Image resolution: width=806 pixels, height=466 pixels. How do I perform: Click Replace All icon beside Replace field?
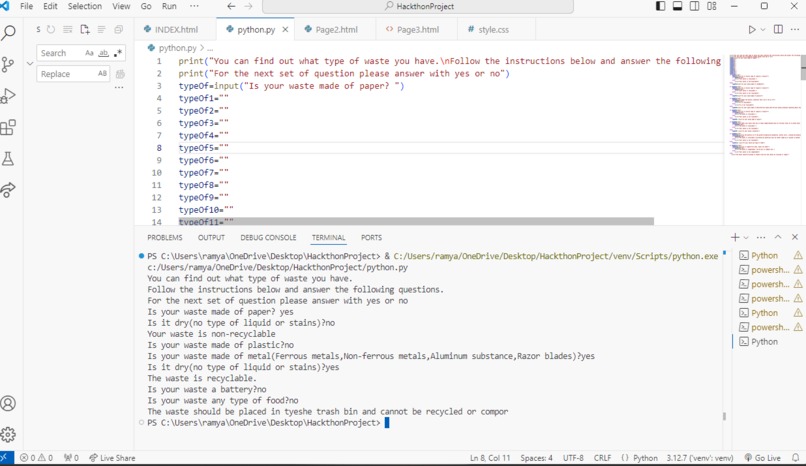coord(120,74)
